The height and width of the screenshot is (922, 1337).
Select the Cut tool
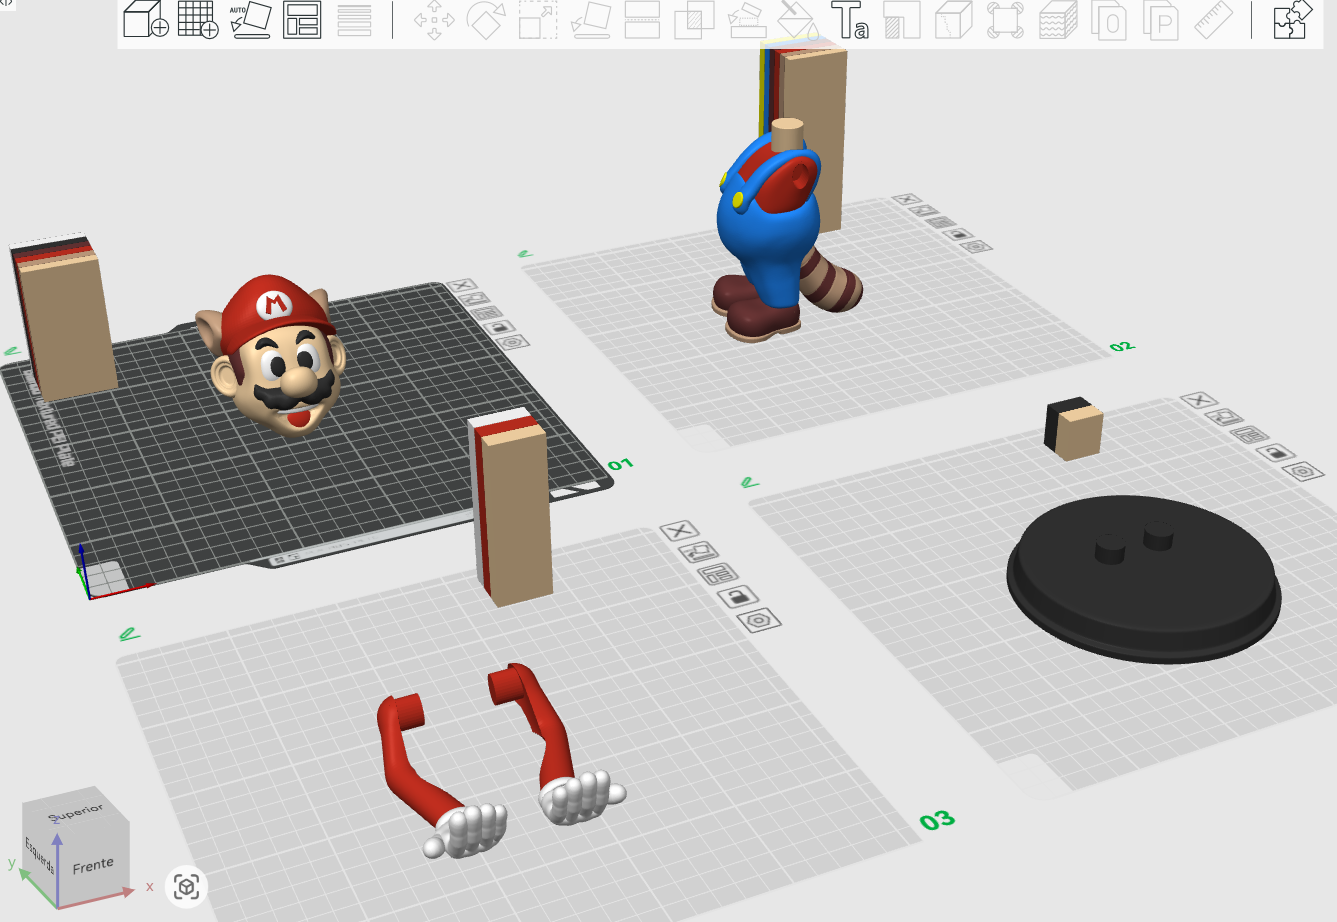coord(642,20)
